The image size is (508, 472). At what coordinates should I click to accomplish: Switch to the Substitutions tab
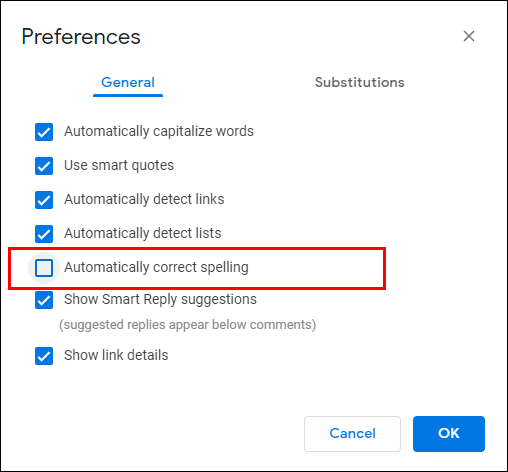pyautogui.click(x=360, y=82)
